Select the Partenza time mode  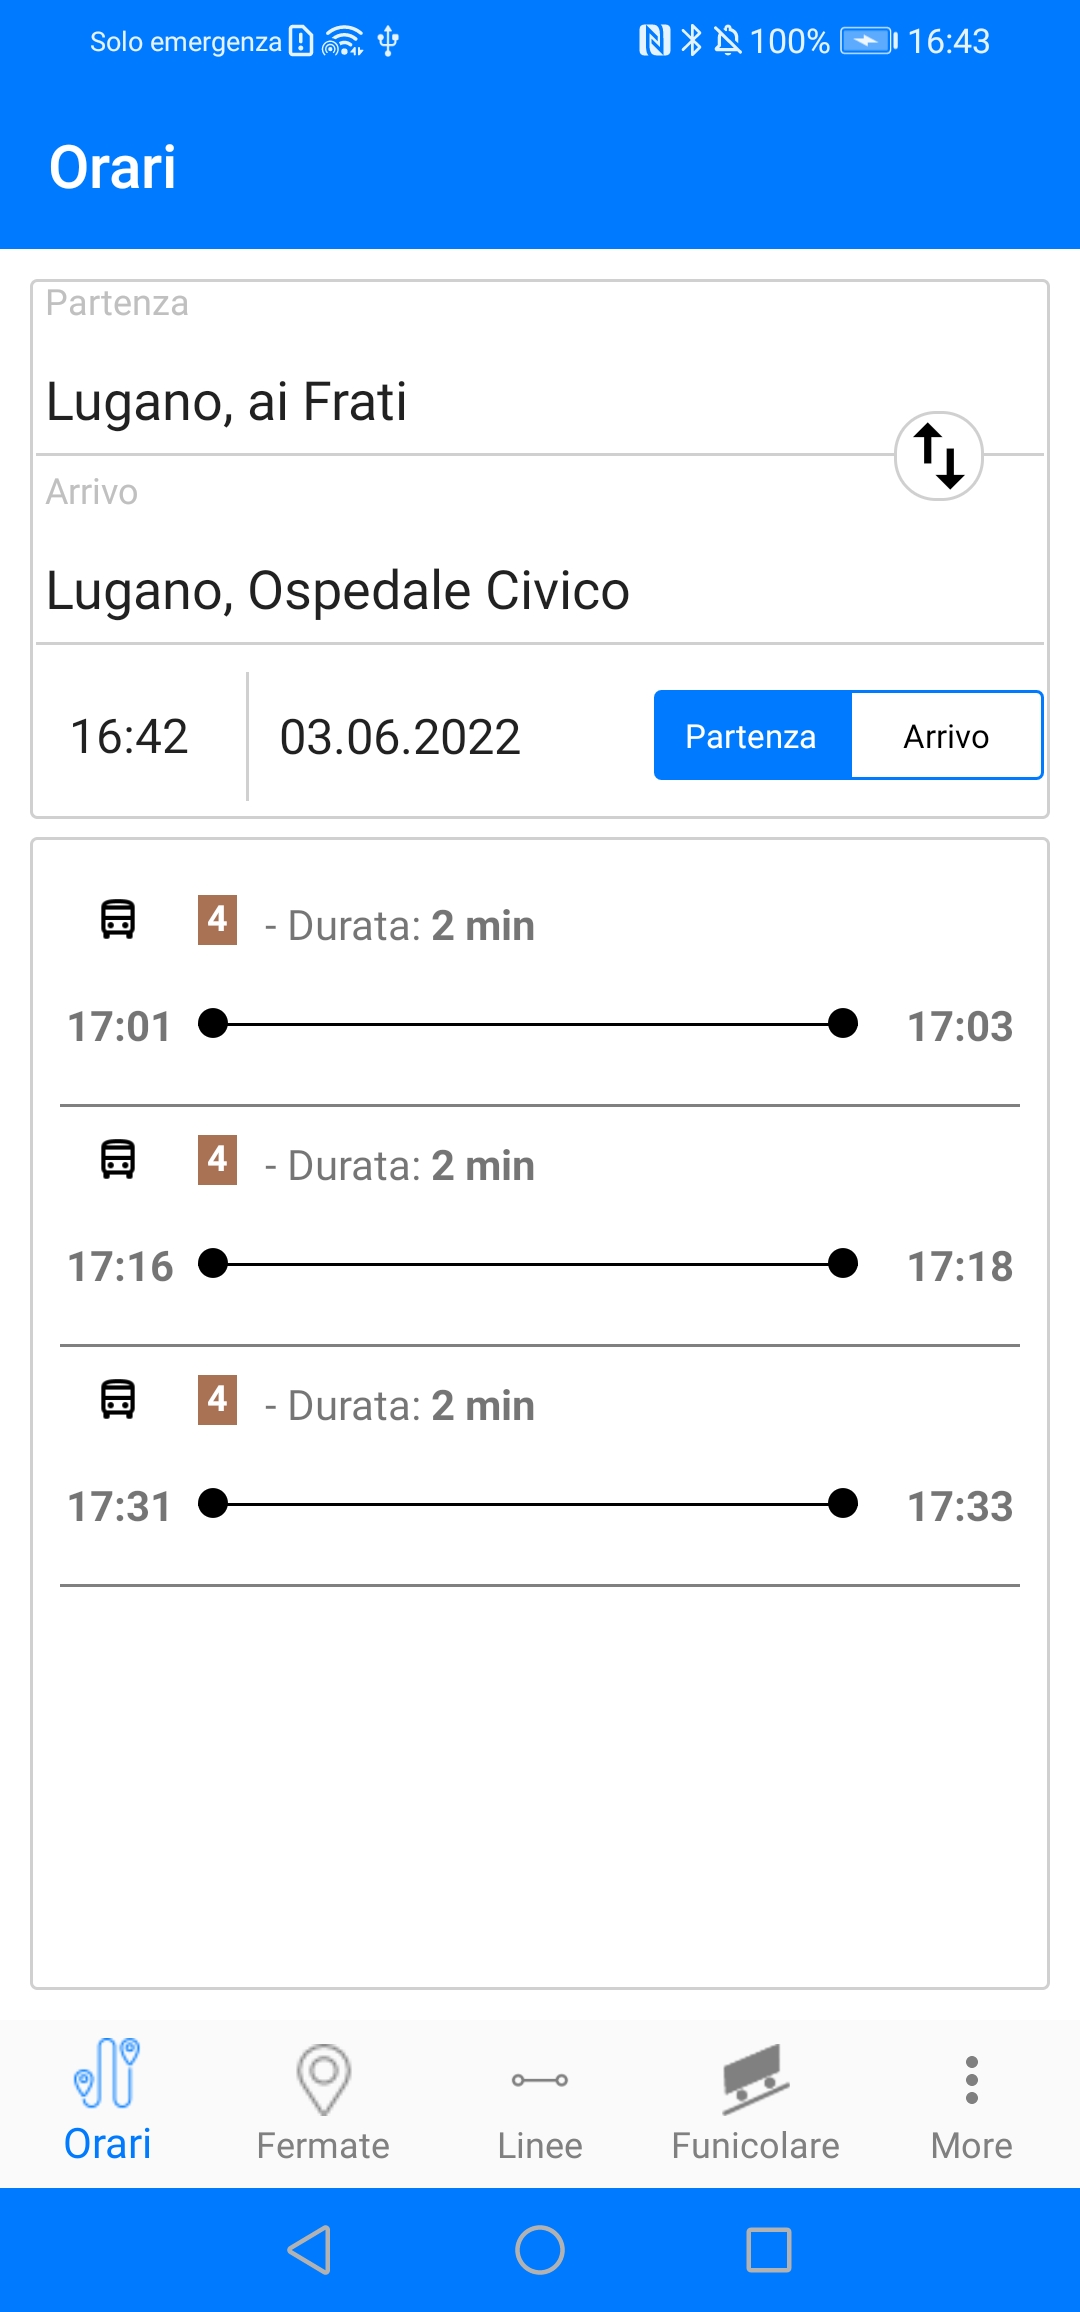pos(752,736)
